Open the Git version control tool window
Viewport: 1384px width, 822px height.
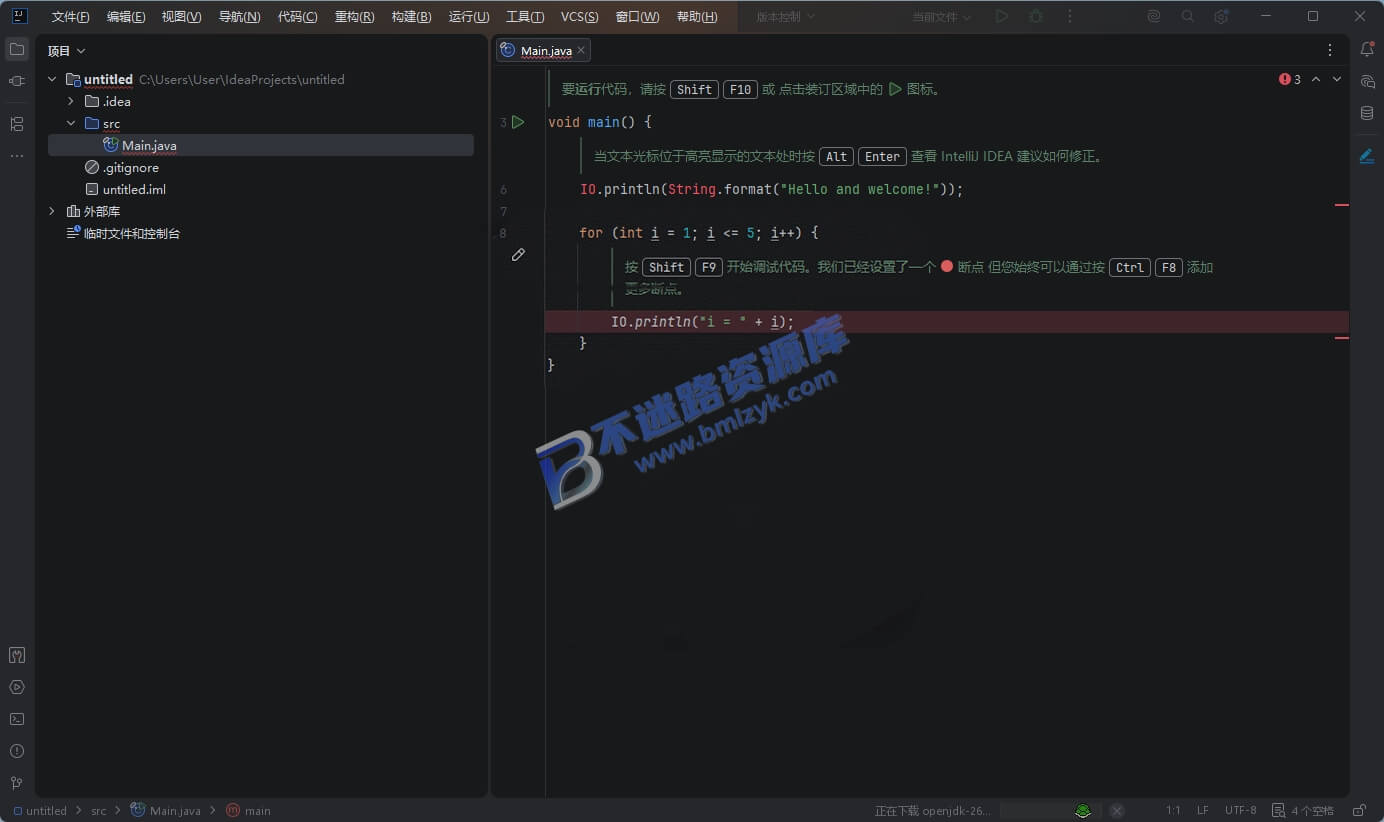coord(17,783)
